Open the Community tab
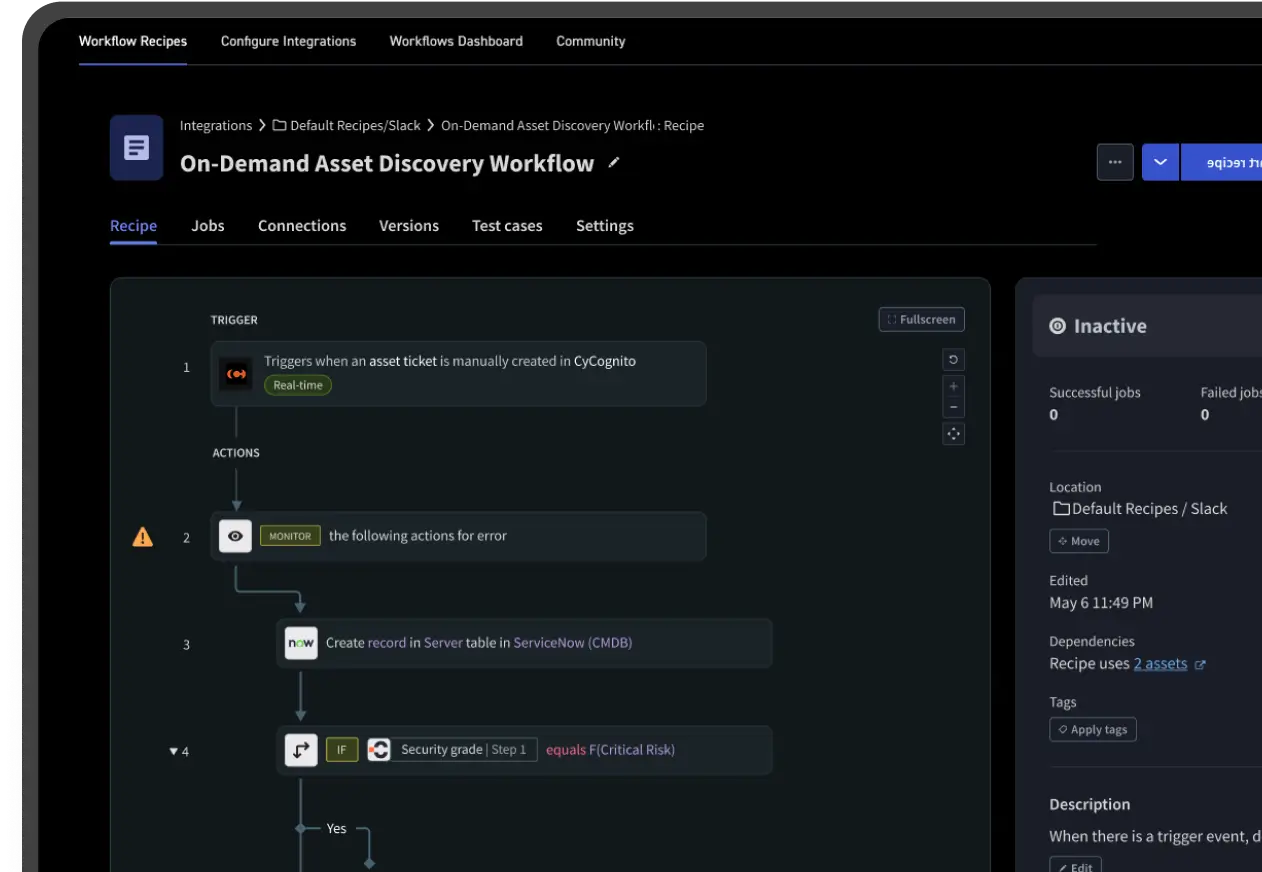 591,41
